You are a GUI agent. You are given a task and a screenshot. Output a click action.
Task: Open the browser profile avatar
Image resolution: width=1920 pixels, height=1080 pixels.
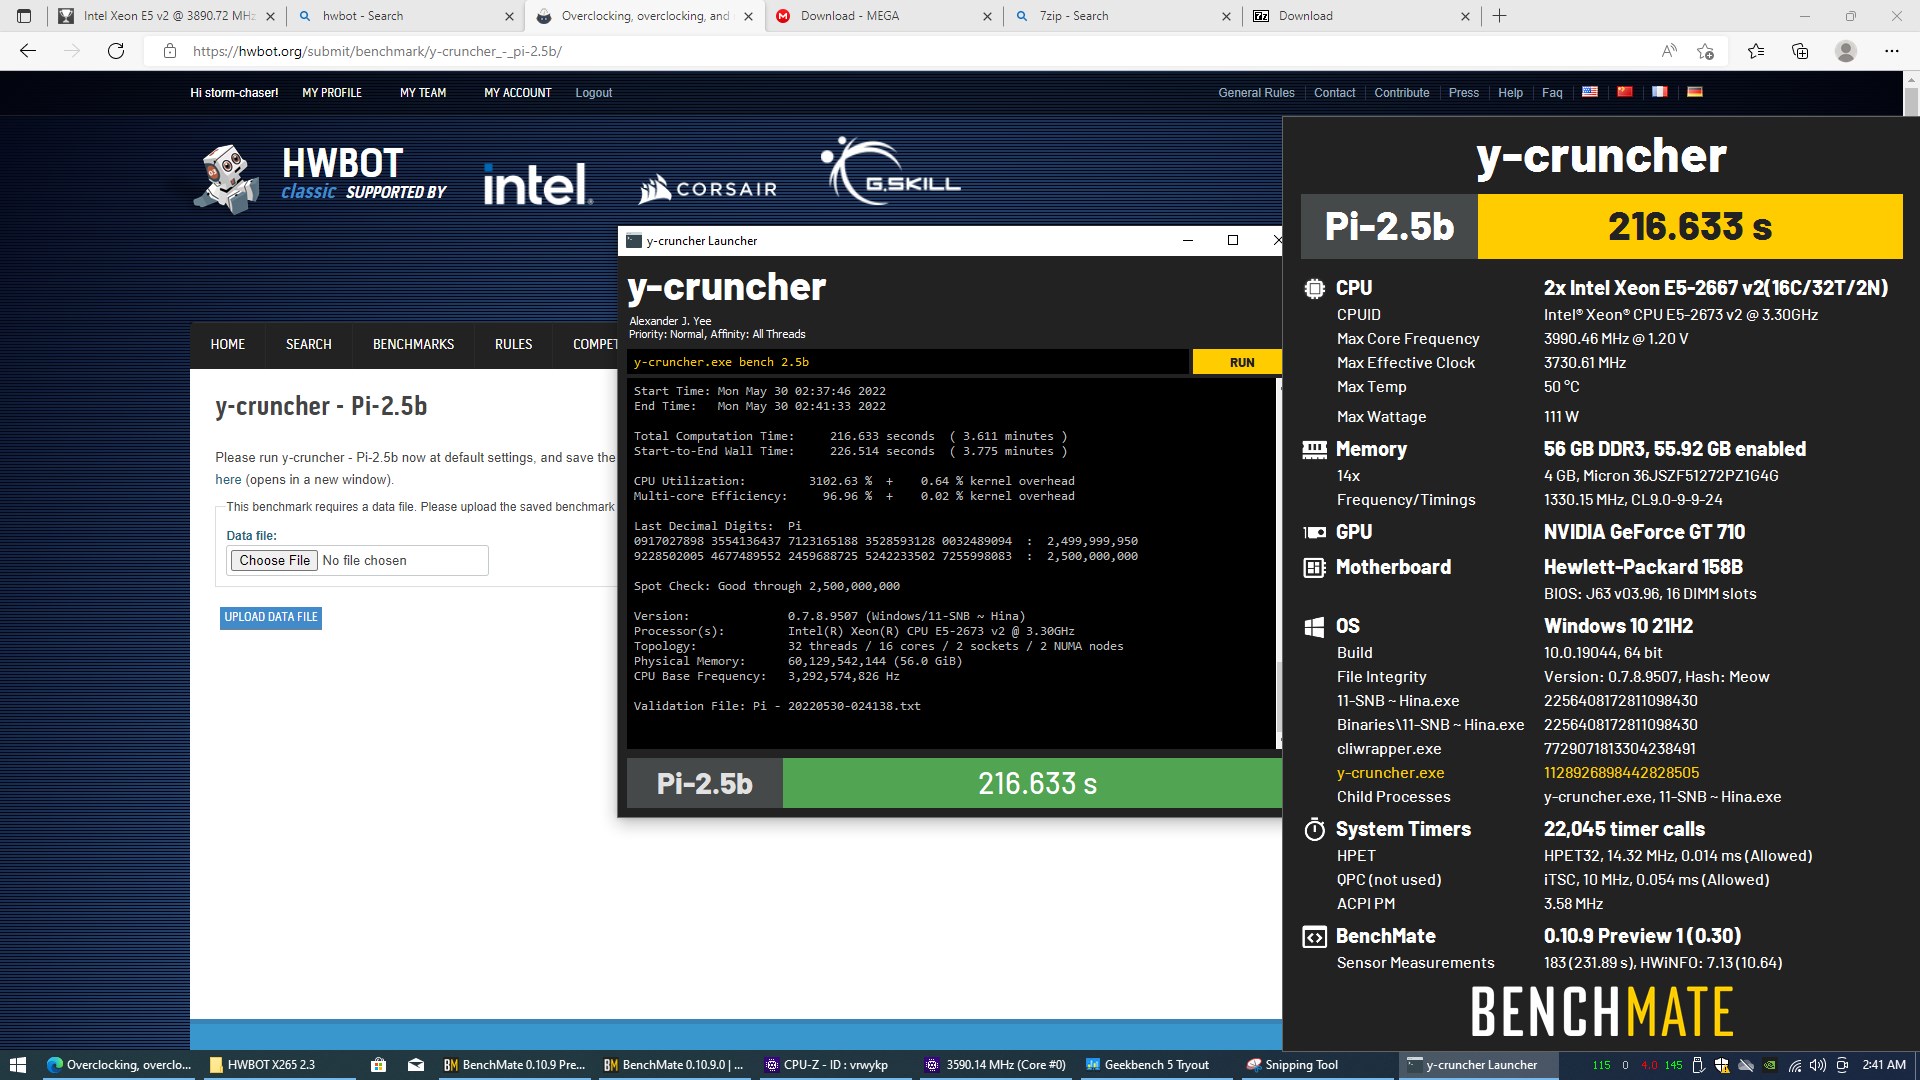pyautogui.click(x=1846, y=51)
